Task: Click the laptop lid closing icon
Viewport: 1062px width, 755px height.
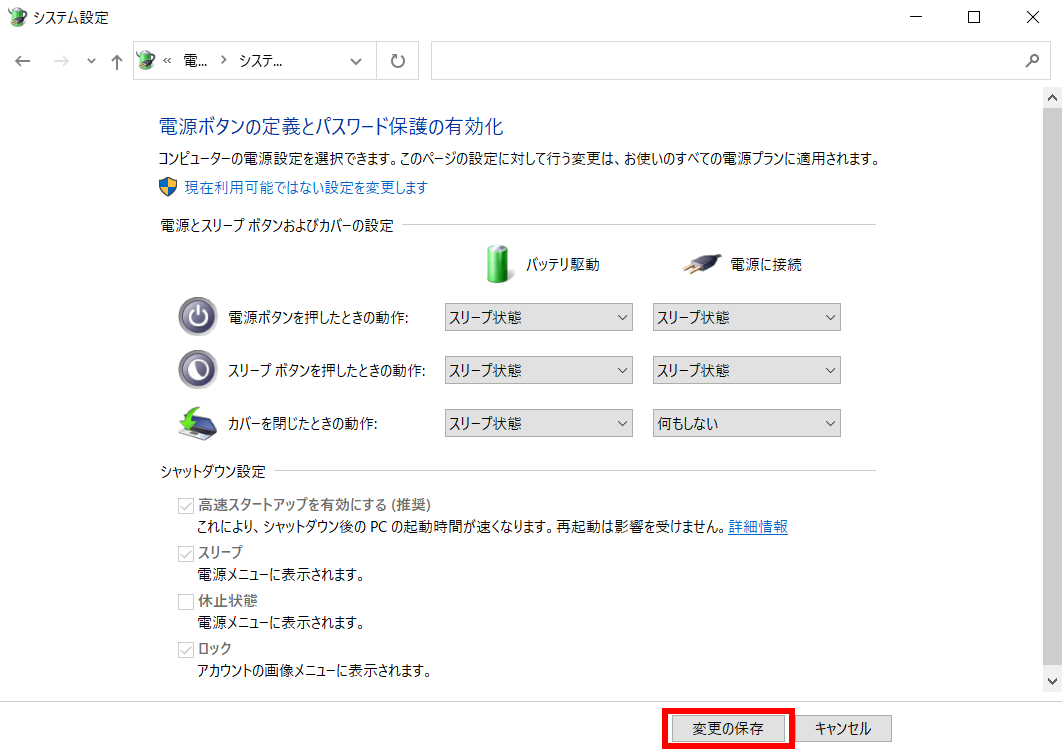Action: pyautogui.click(x=198, y=423)
